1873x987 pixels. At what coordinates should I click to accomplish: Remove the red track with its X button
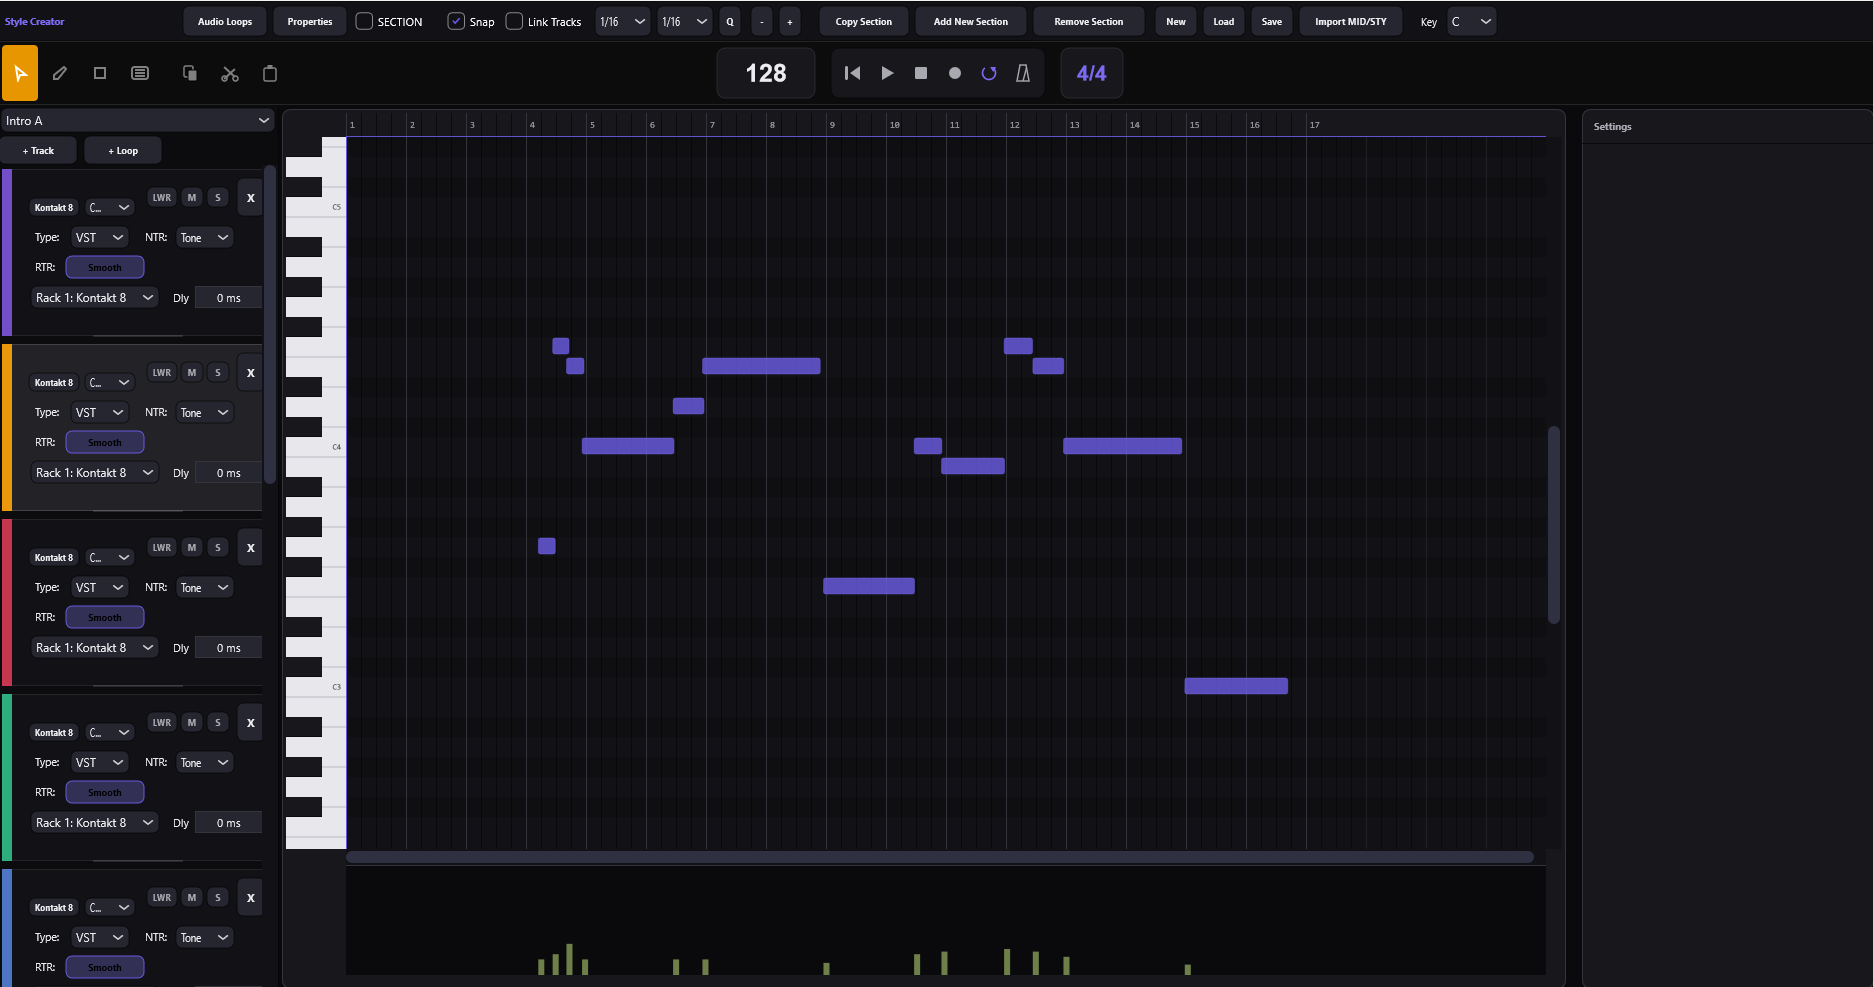[x=251, y=548]
